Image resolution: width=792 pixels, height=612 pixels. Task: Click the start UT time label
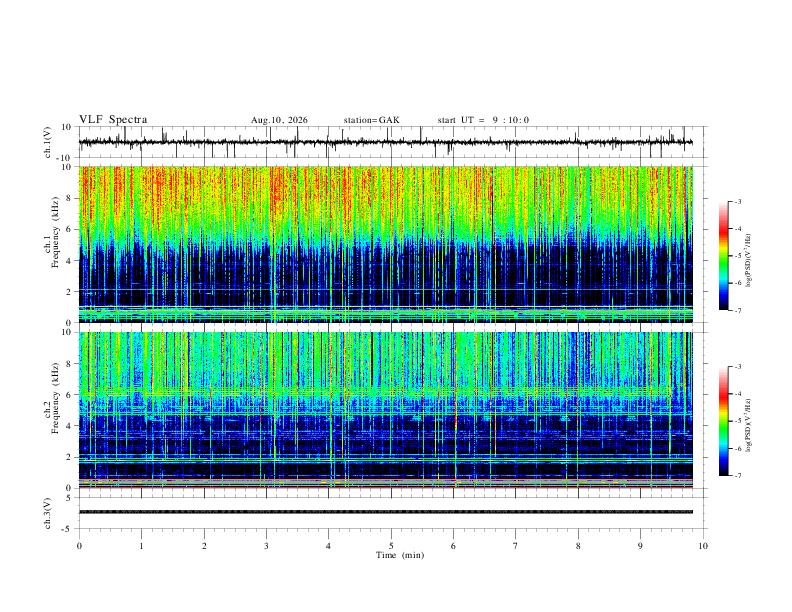[483, 120]
